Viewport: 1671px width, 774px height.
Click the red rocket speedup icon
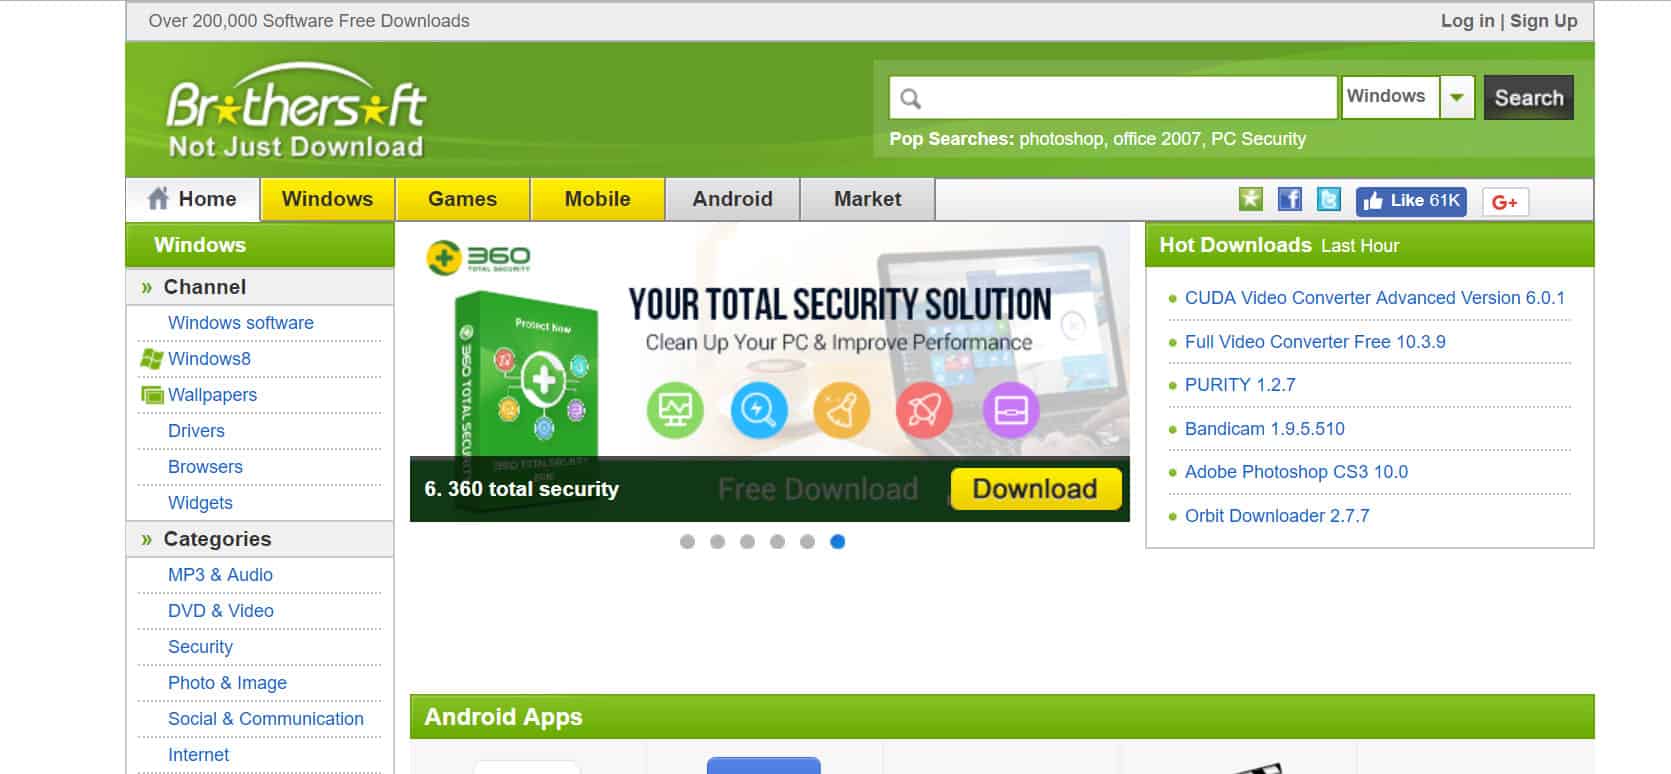coord(925,410)
